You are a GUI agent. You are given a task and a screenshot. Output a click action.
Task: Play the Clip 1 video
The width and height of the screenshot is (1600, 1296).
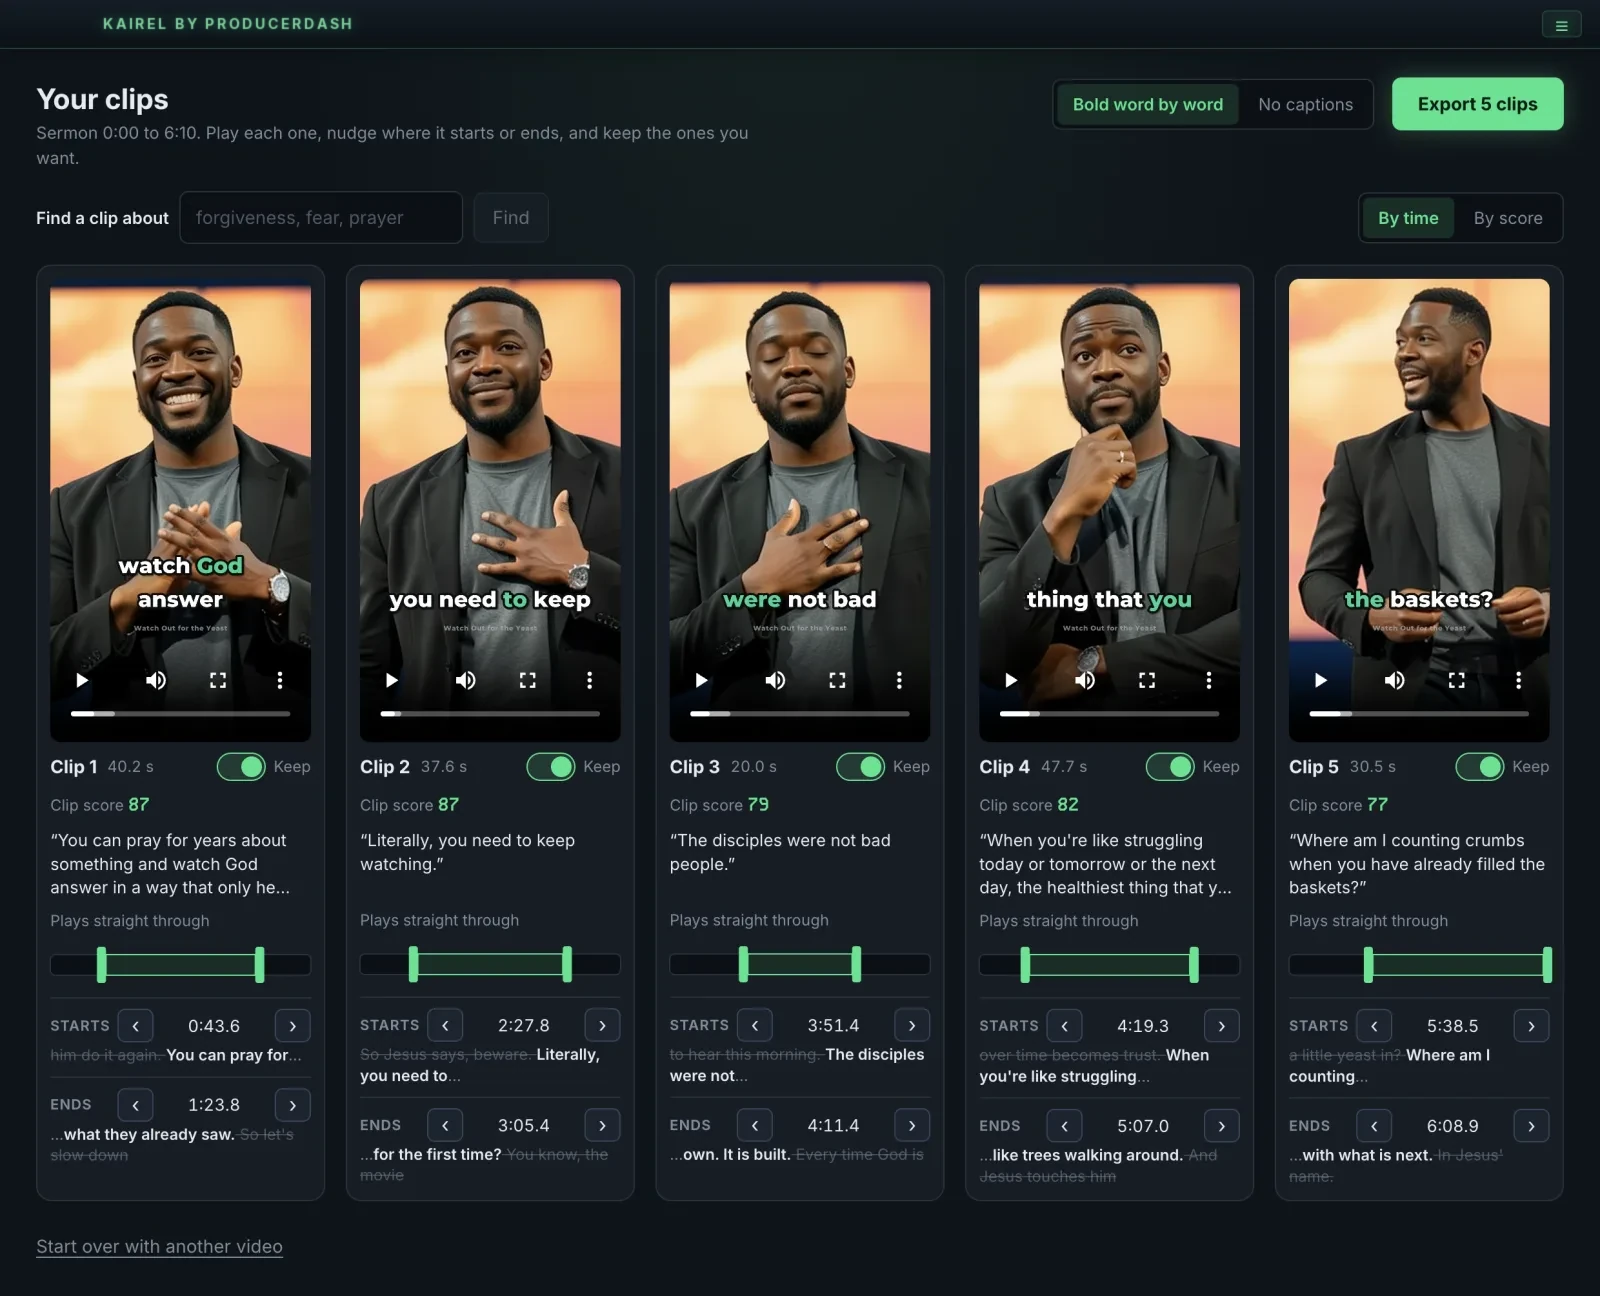pos(82,680)
